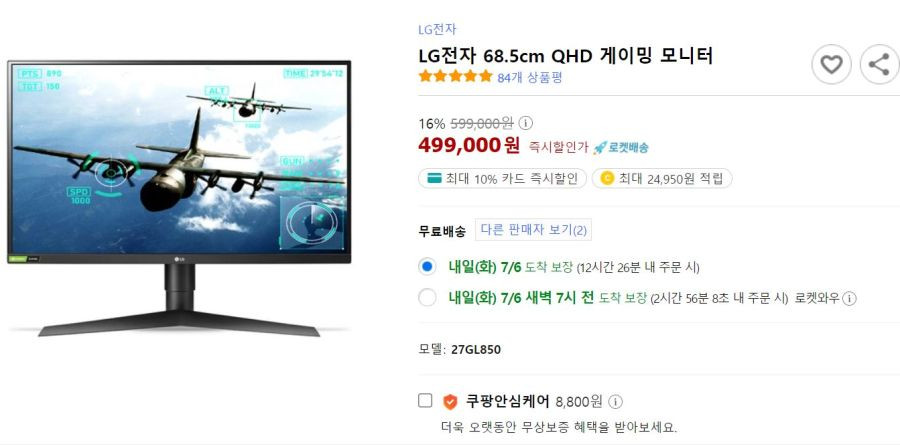Screen dimensions: 900x445
Task: Click the product title LG전자 68.5cm QHD 게이밍 모니터
Action: 565,56
